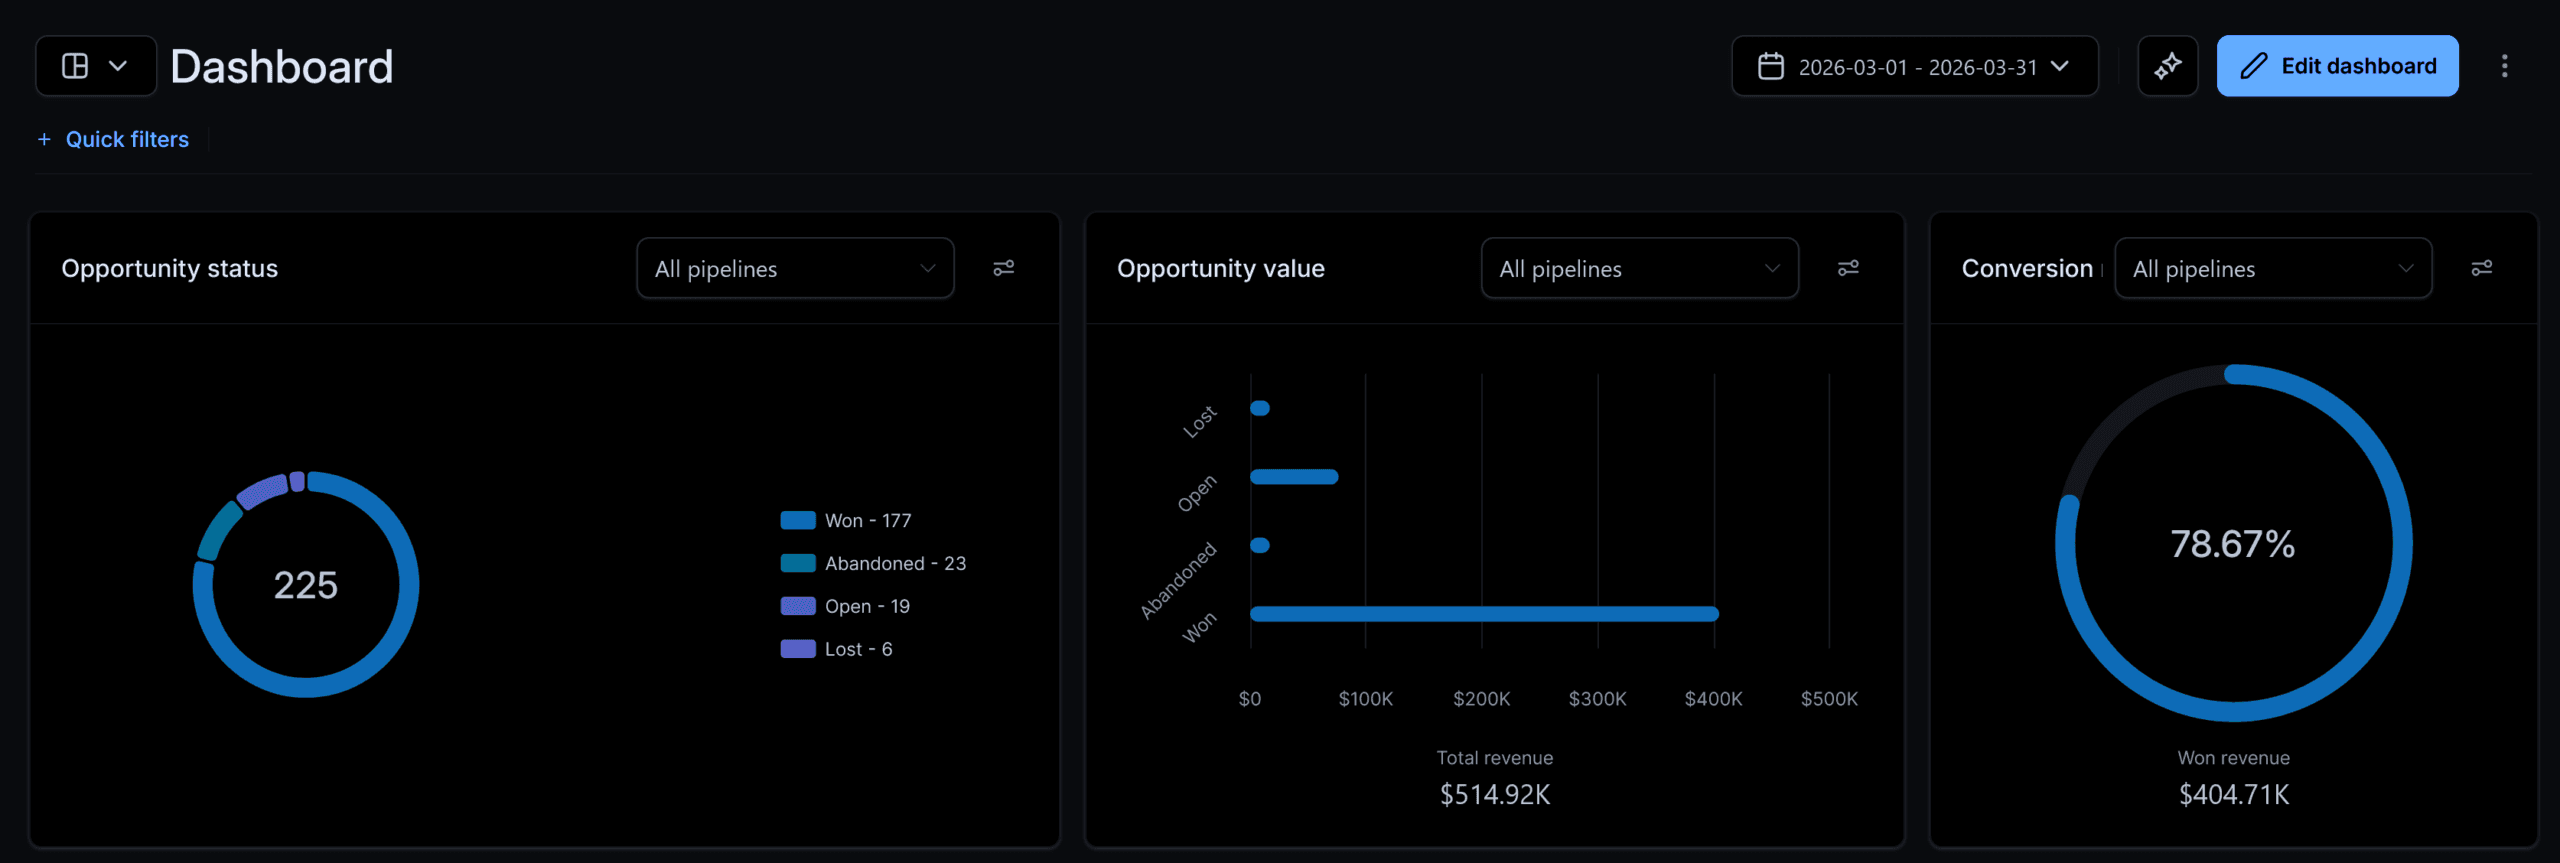Open settings sliders icon for Conversion widget

pos(2481,268)
